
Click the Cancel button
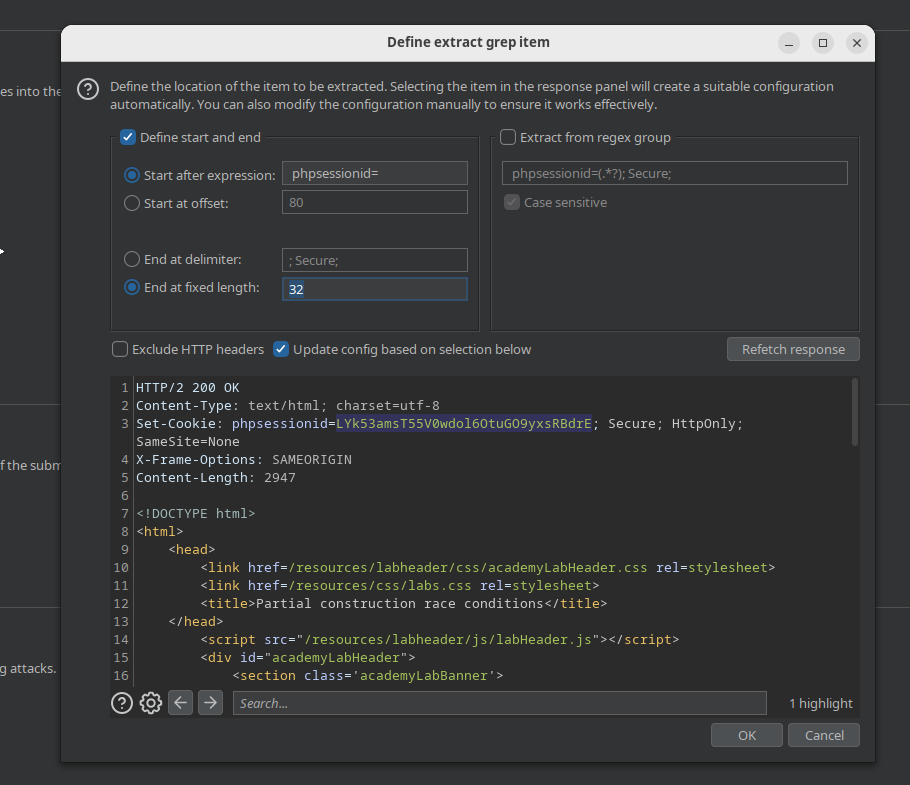coord(824,735)
